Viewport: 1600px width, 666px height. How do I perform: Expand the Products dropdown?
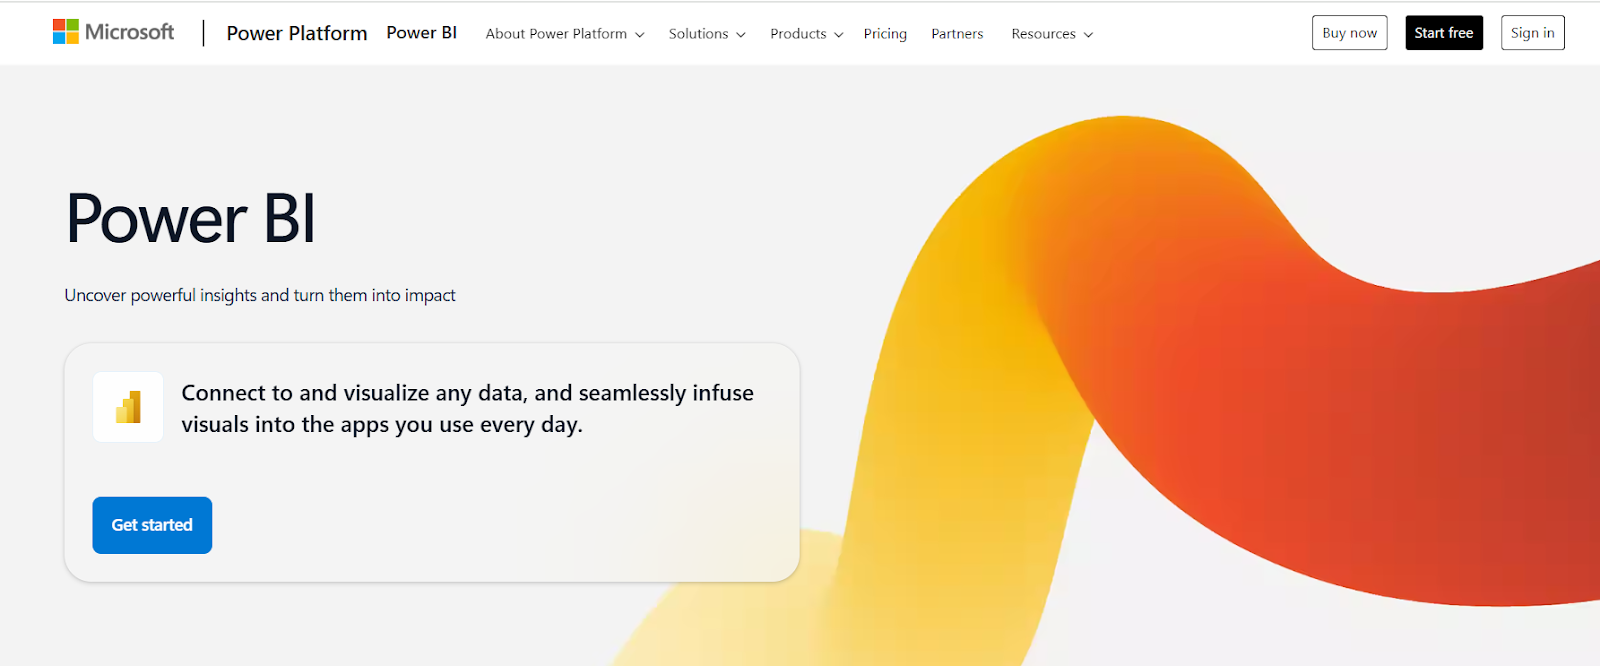point(807,34)
